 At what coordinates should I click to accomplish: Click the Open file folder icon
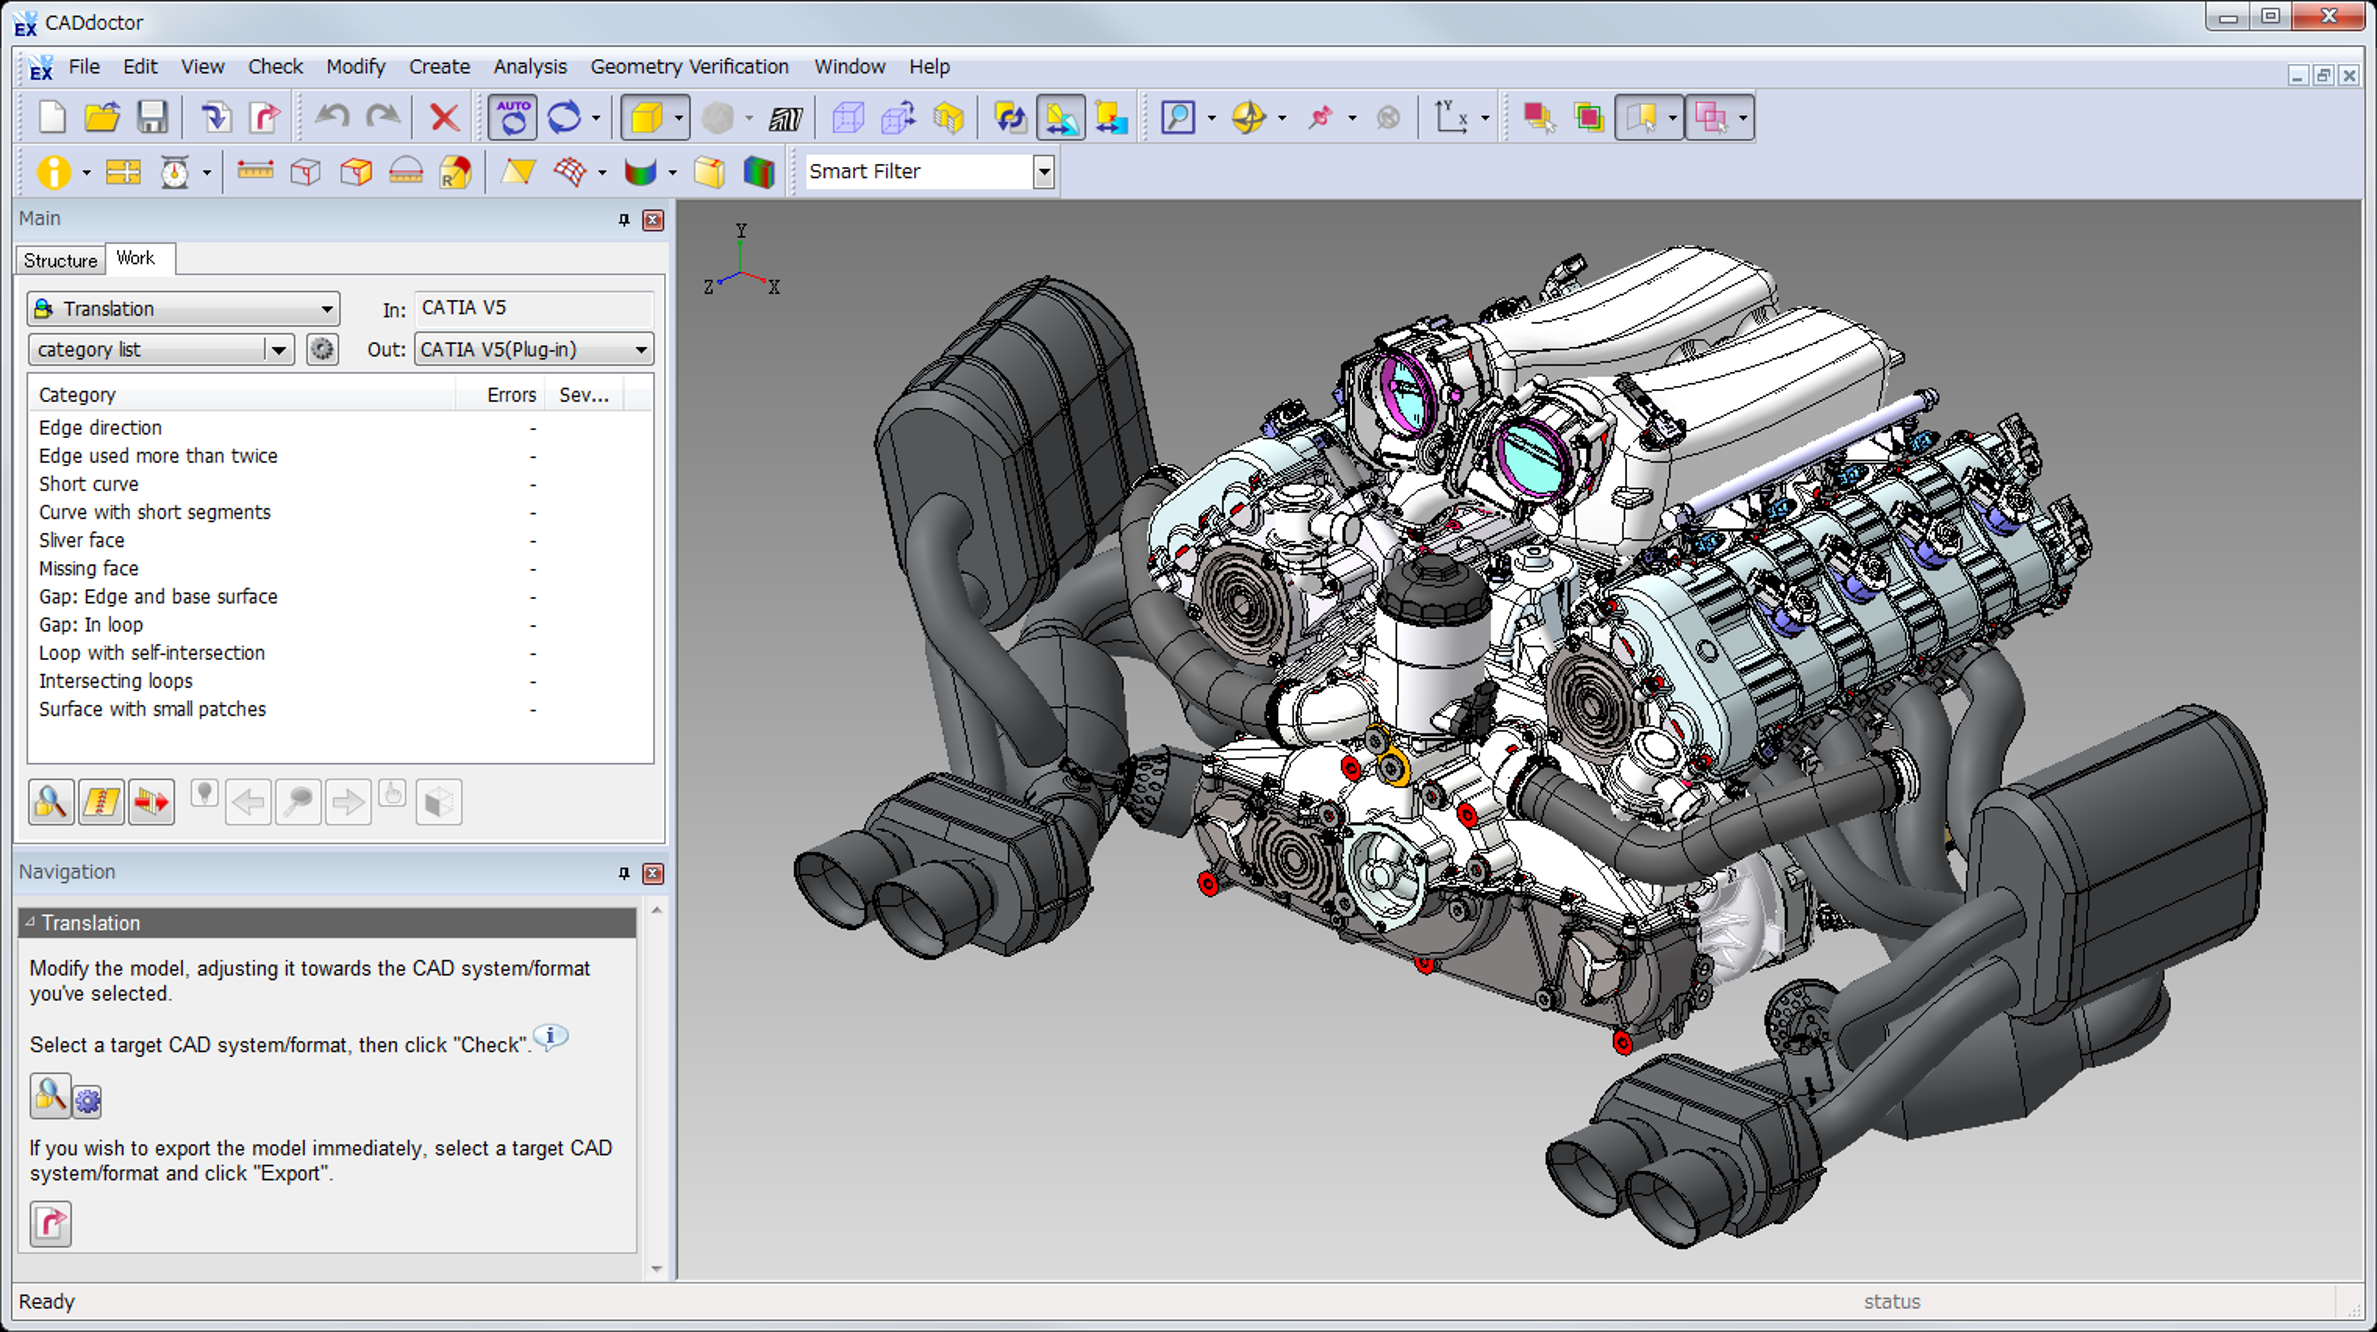[x=101, y=118]
